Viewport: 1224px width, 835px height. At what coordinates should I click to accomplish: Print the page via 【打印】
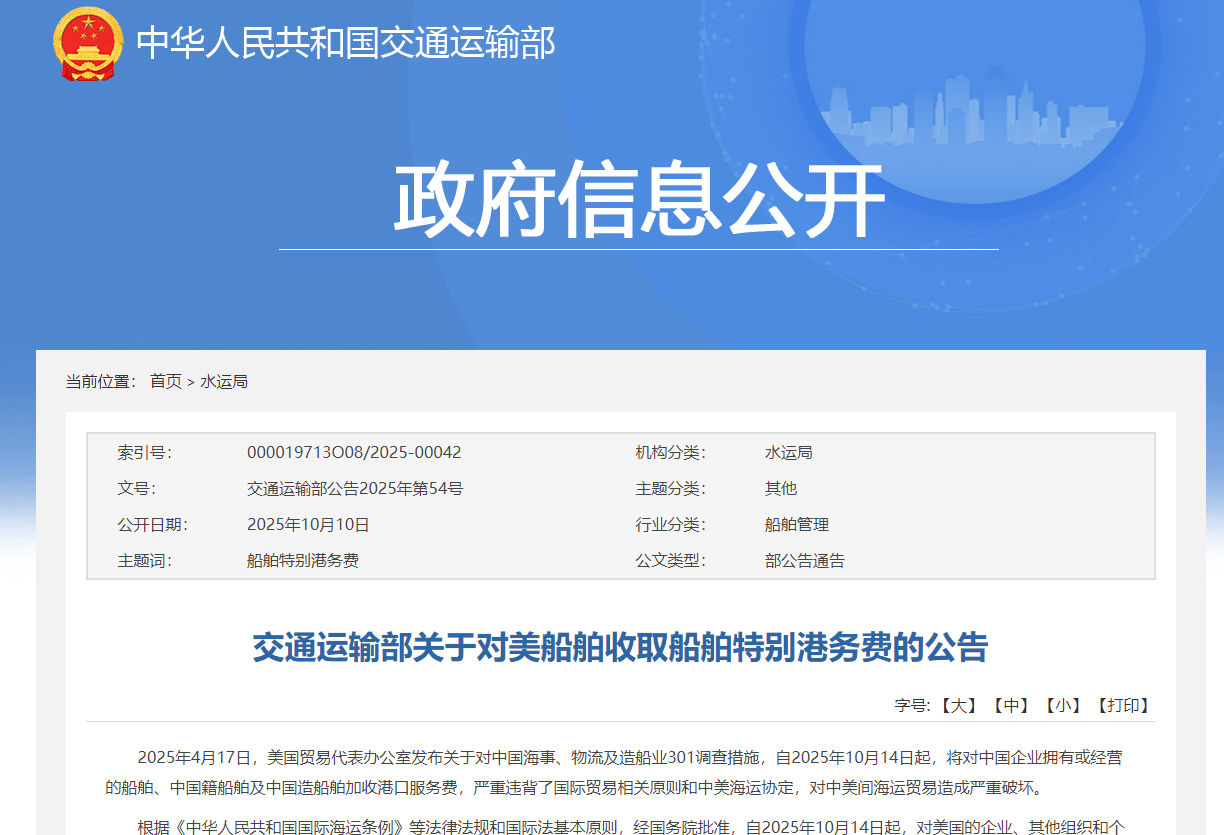[1123, 705]
